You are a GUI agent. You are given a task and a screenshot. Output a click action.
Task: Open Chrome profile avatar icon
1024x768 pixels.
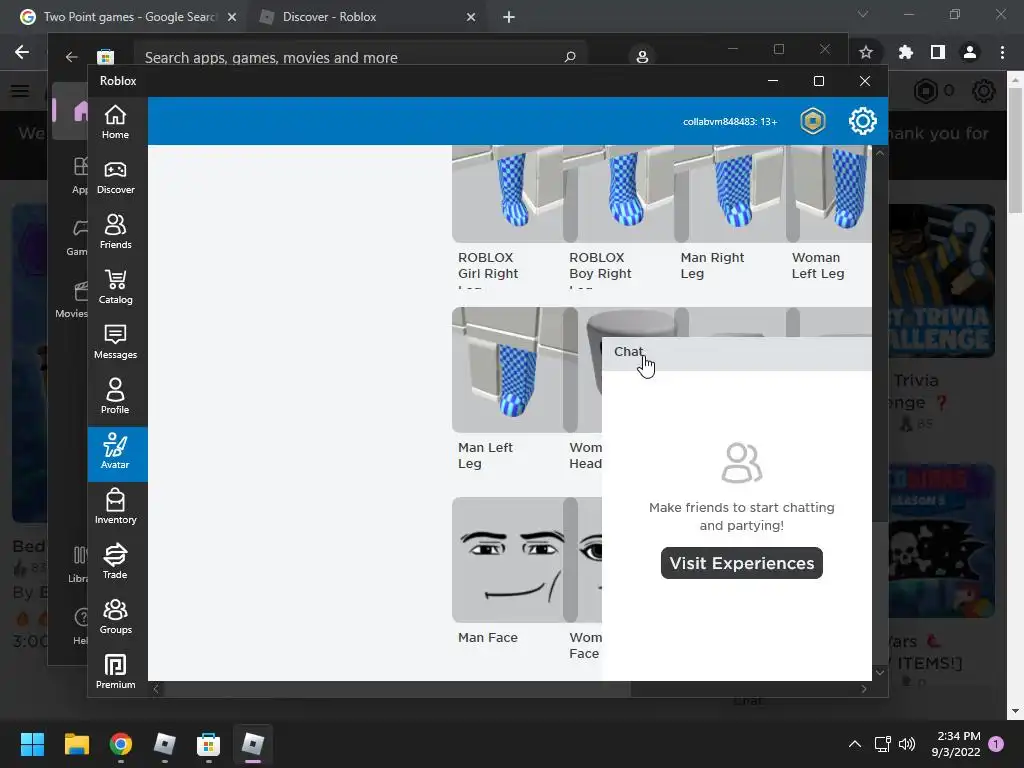(970, 52)
